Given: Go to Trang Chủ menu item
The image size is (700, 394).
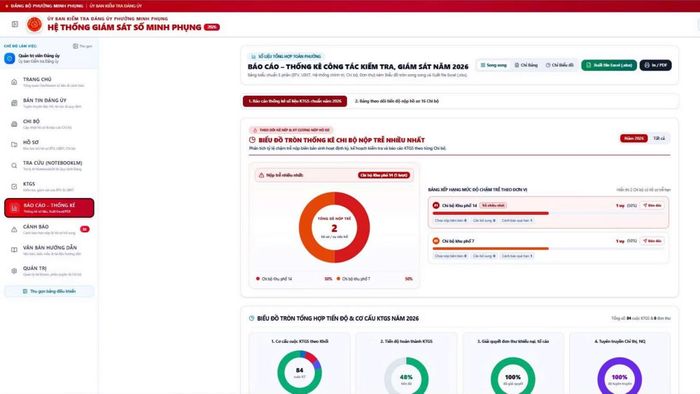Looking at the screenshot, I should coord(49,82).
